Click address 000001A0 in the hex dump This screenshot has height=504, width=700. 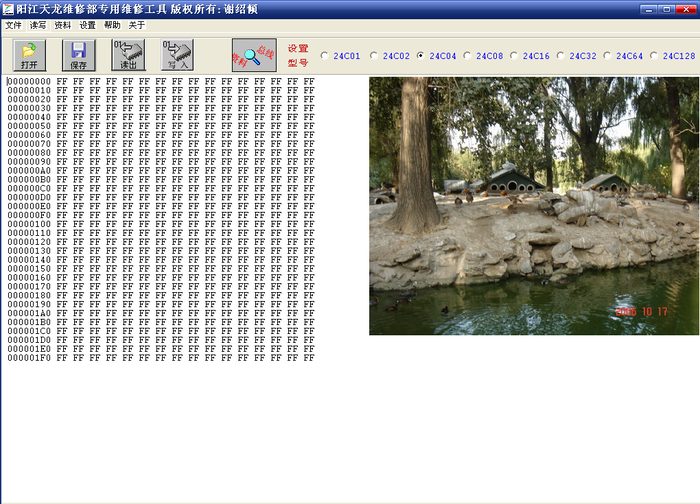(x=29, y=313)
